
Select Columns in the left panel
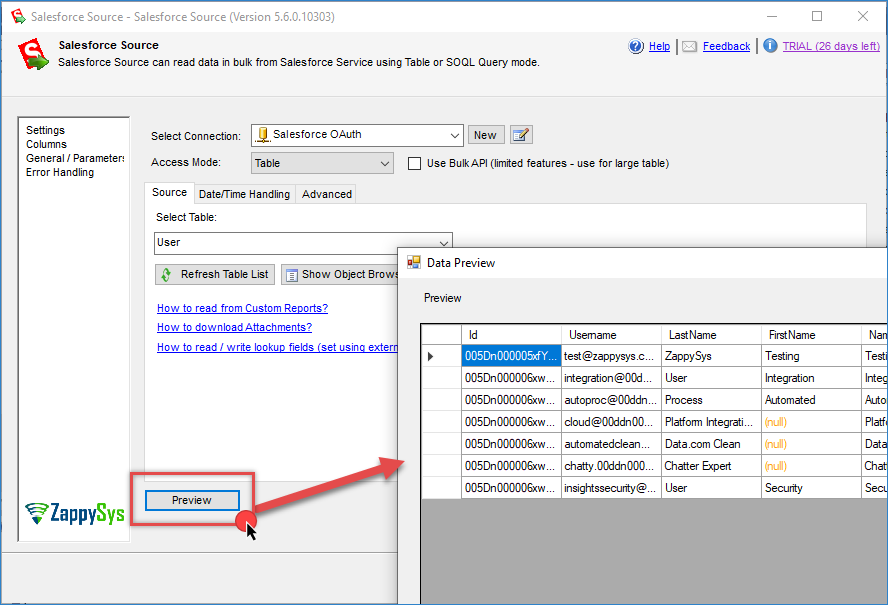46,144
